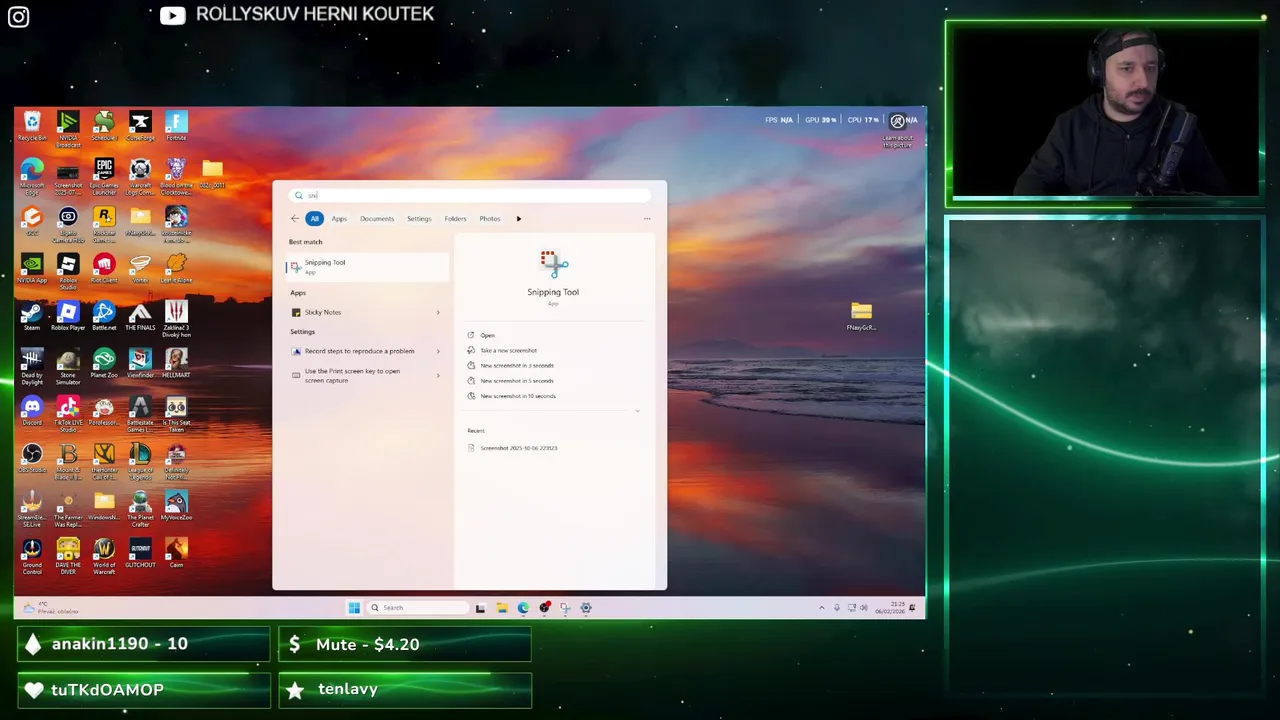Image resolution: width=1280 pixels, height=720 pixels.
Task: Open CurseForge desktop shortcut
Action: [140, 126]
